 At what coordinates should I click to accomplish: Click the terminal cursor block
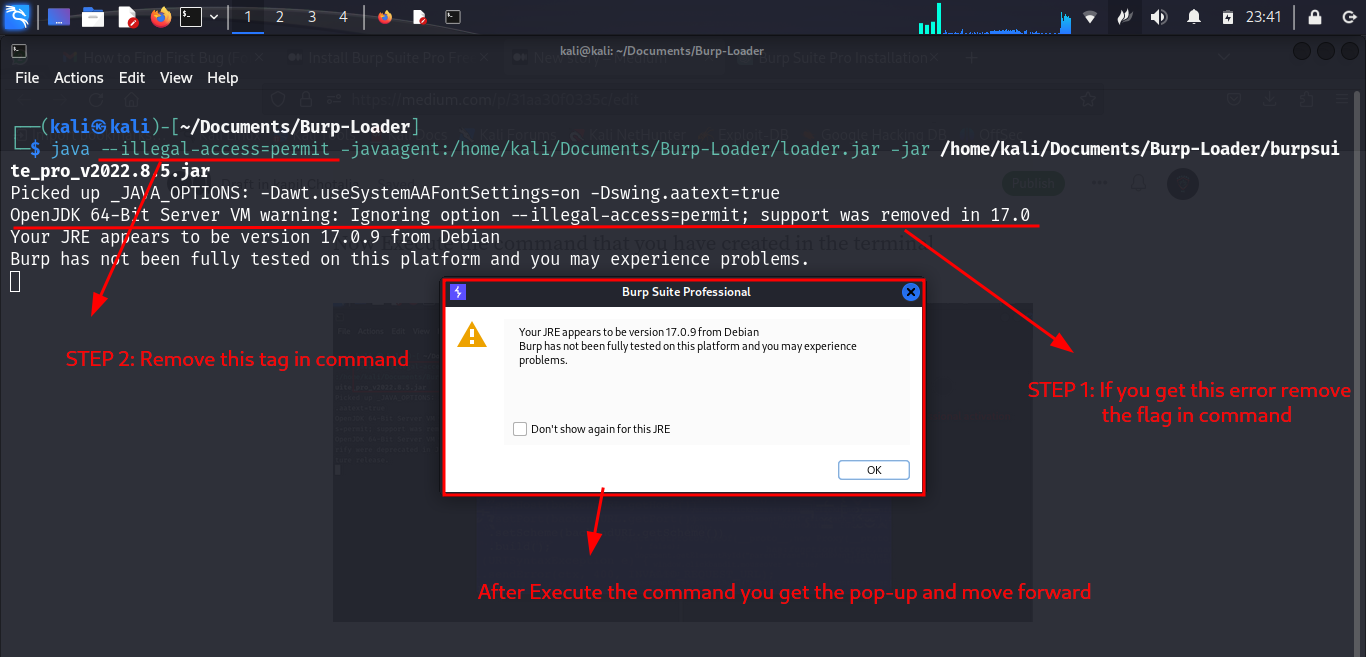[15, 281]
